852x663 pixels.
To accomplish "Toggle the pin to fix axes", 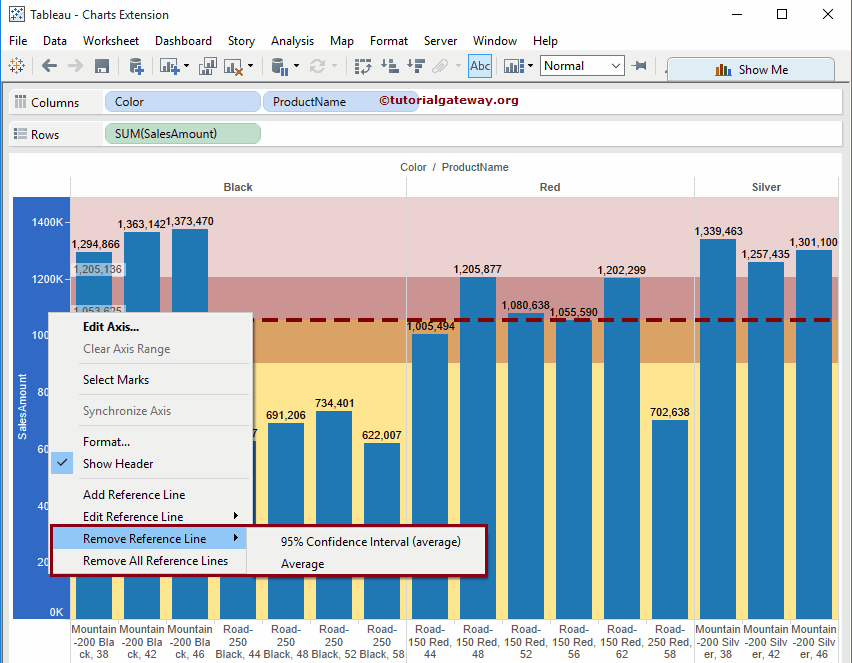I will click(638, 65).
